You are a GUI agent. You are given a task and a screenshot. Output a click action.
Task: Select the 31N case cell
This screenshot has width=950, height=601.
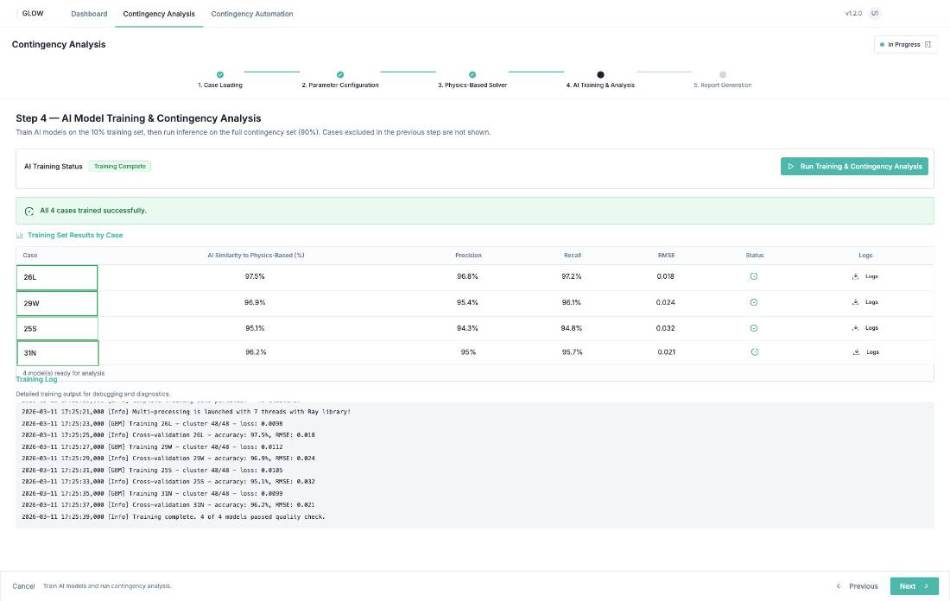tap(58, 353)
